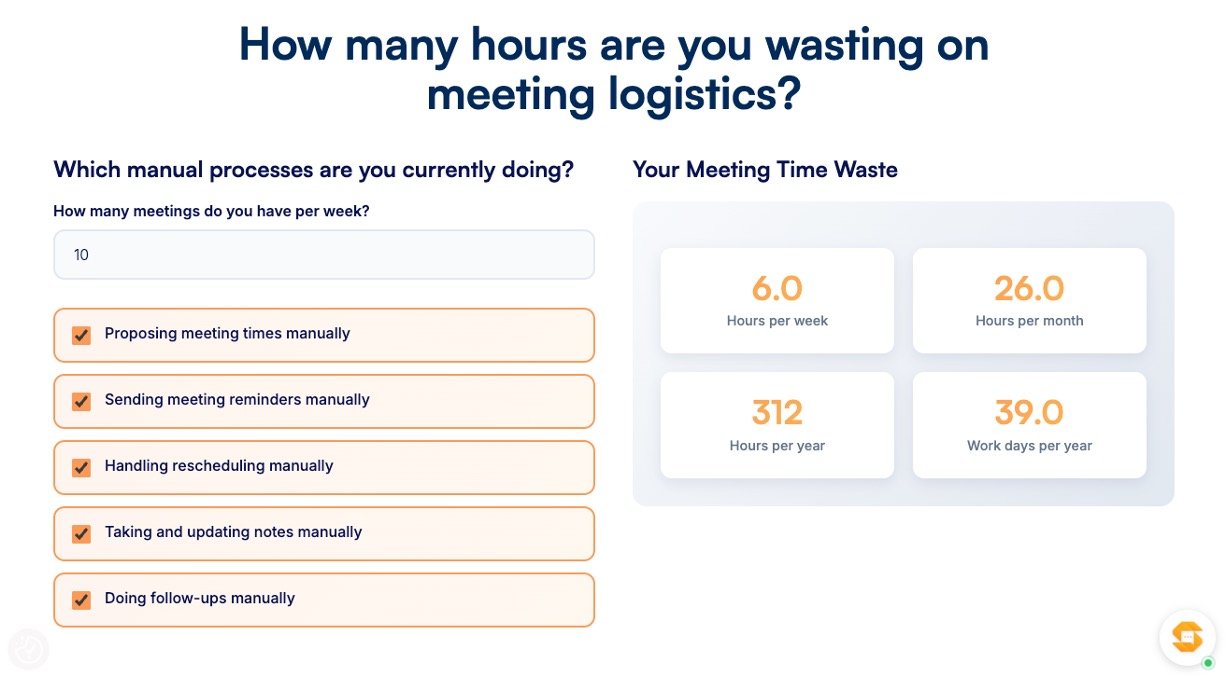Click the 'Which manual processes' section heading
The height and width of the screenshot is (676, 1226).
[x=313, y=170]
